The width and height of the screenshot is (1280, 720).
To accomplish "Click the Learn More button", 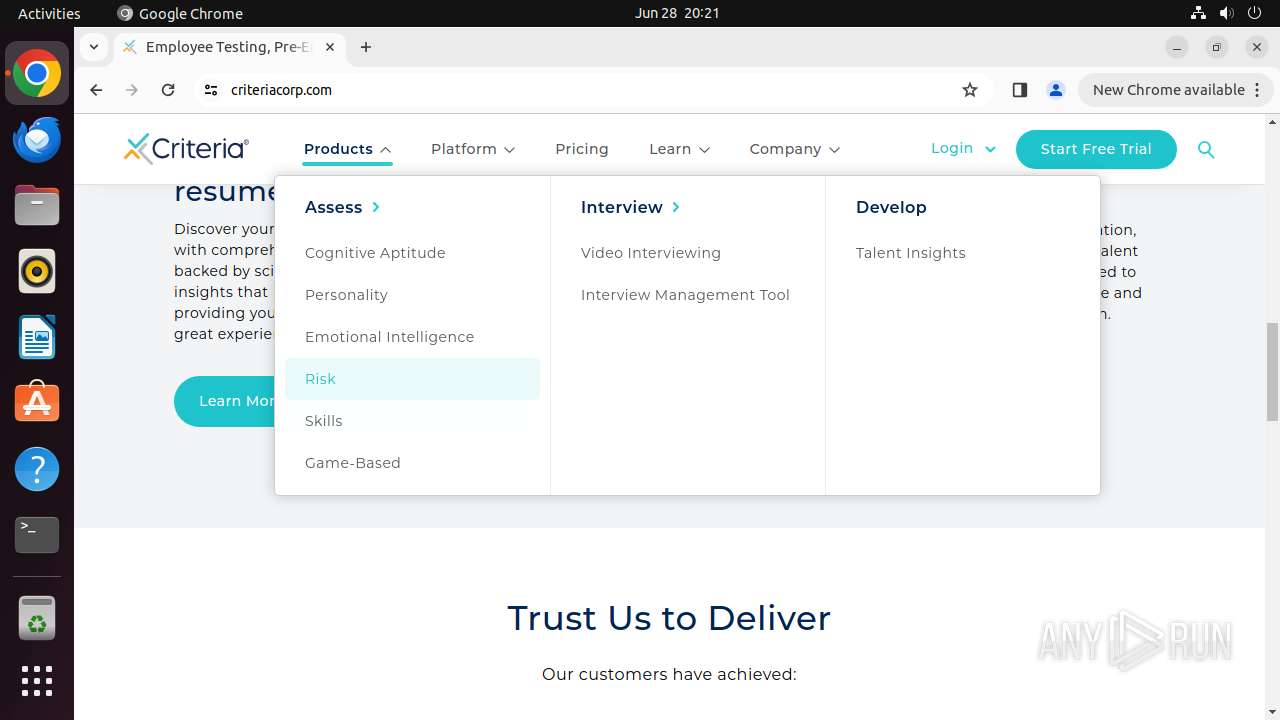I will (225, 401).
